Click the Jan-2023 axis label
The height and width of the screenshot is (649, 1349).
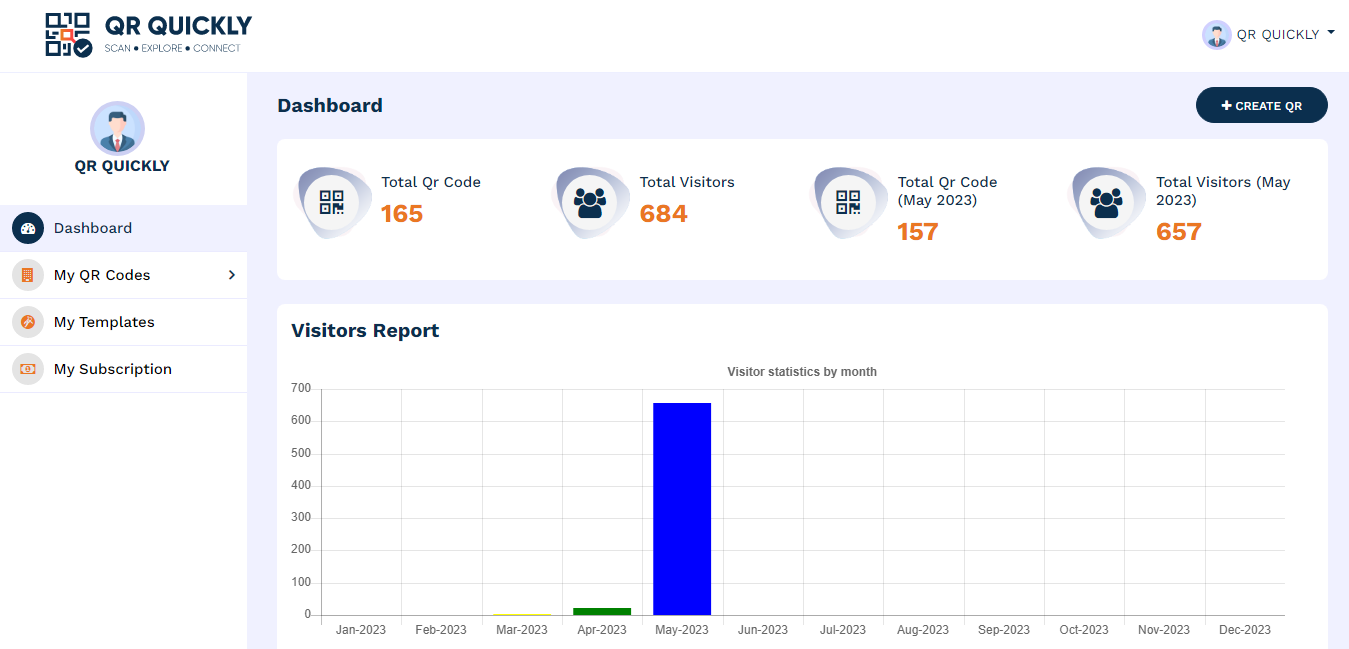click(x=361, y=630)
